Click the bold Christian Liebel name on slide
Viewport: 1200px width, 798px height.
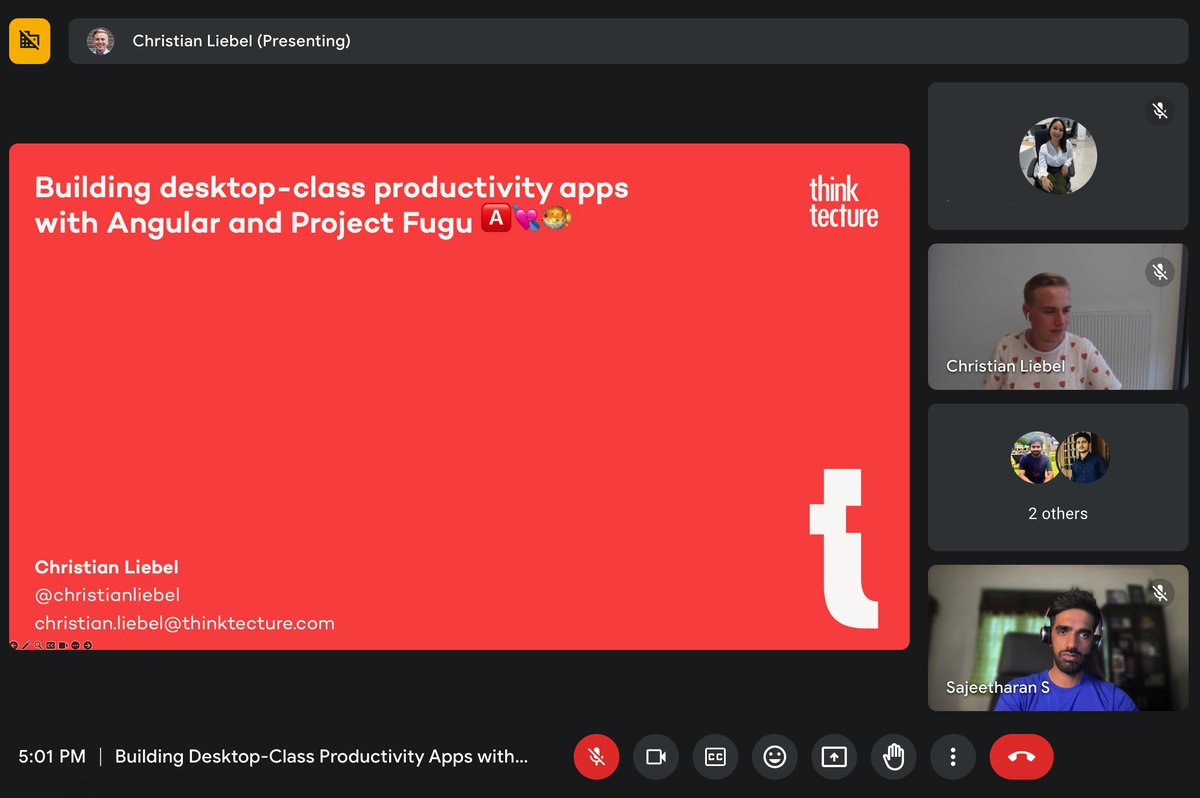click(106, 567)
